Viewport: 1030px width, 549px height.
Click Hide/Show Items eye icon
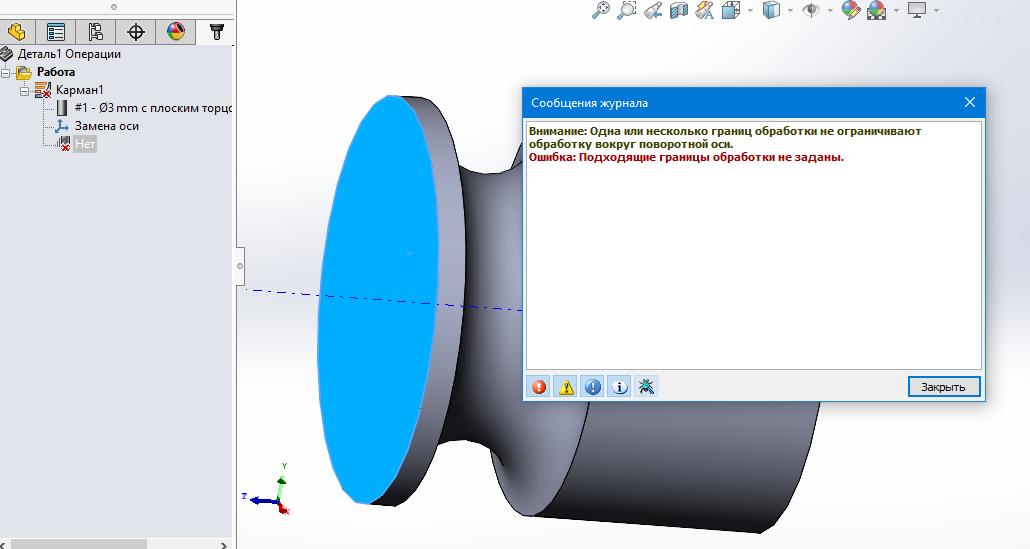coord(811,10)
